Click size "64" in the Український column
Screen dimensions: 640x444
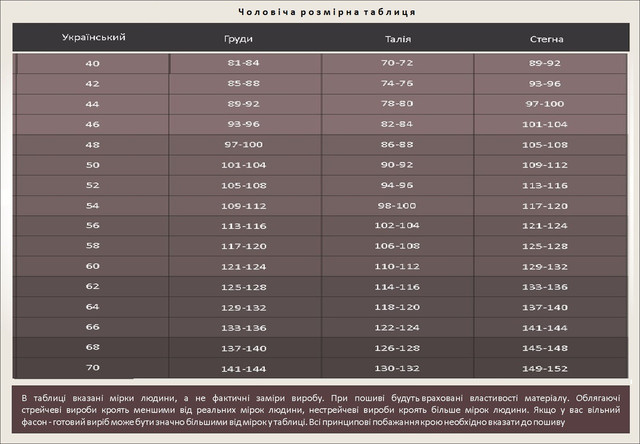click(x=93, y=306)
